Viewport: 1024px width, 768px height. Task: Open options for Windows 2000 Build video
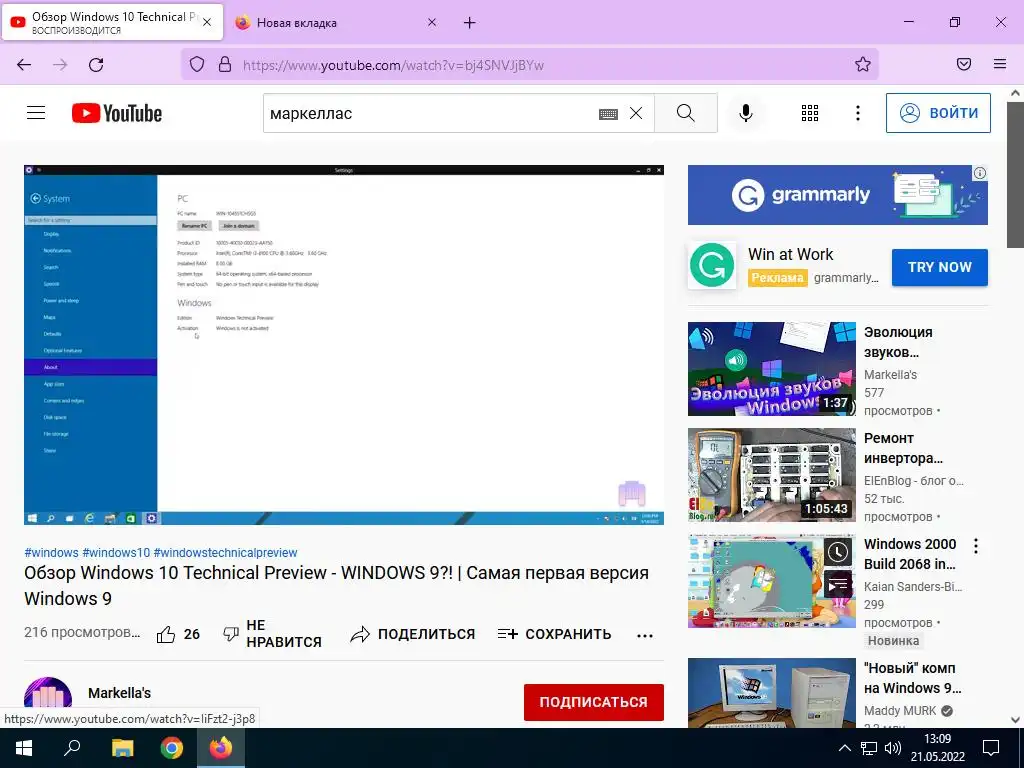(x=976, y=546)
